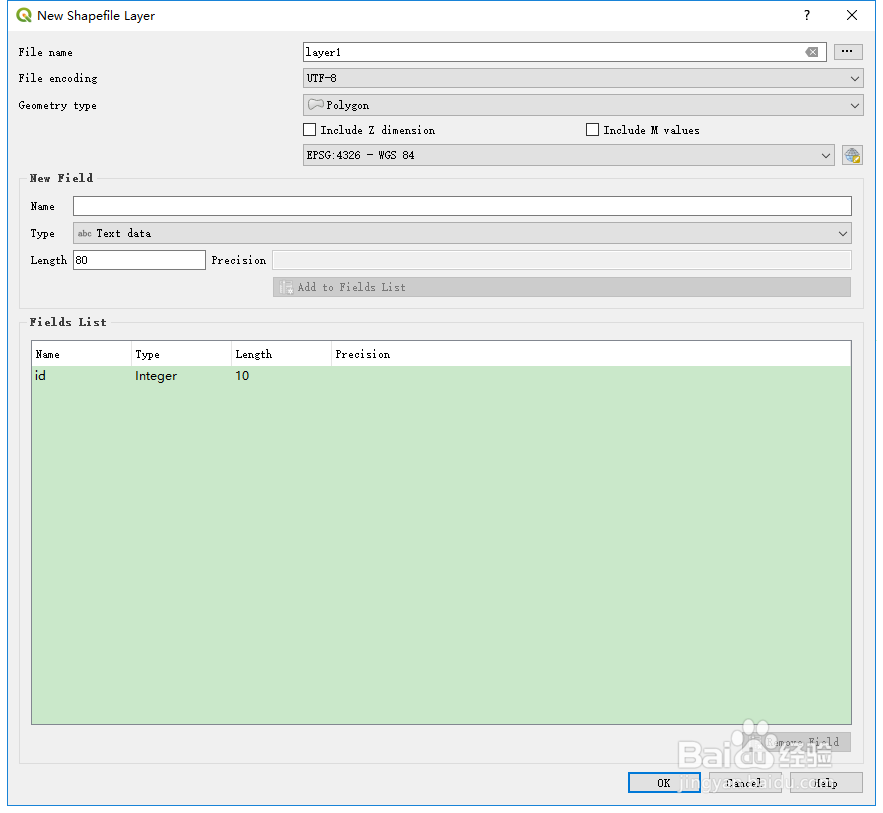Click the Remove Field button
Viewport: 883px width, 813px height.
tap(799, 742)
